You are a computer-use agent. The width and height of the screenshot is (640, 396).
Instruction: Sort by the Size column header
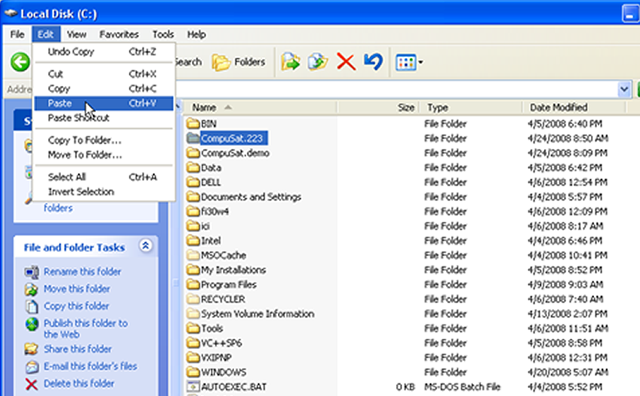coord(378,107)
